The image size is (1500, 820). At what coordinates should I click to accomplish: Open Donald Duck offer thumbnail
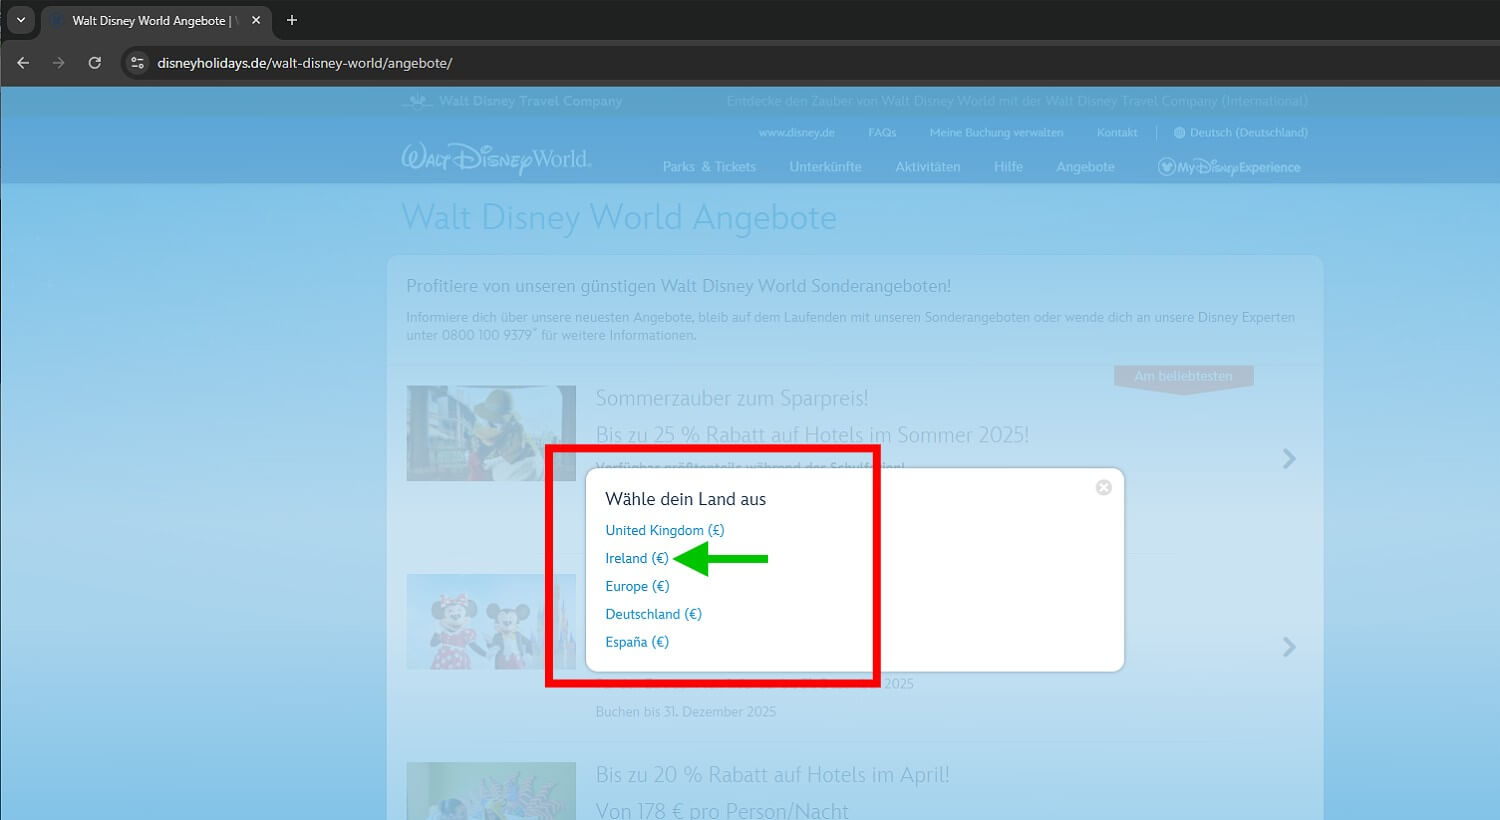click(491, 433)
